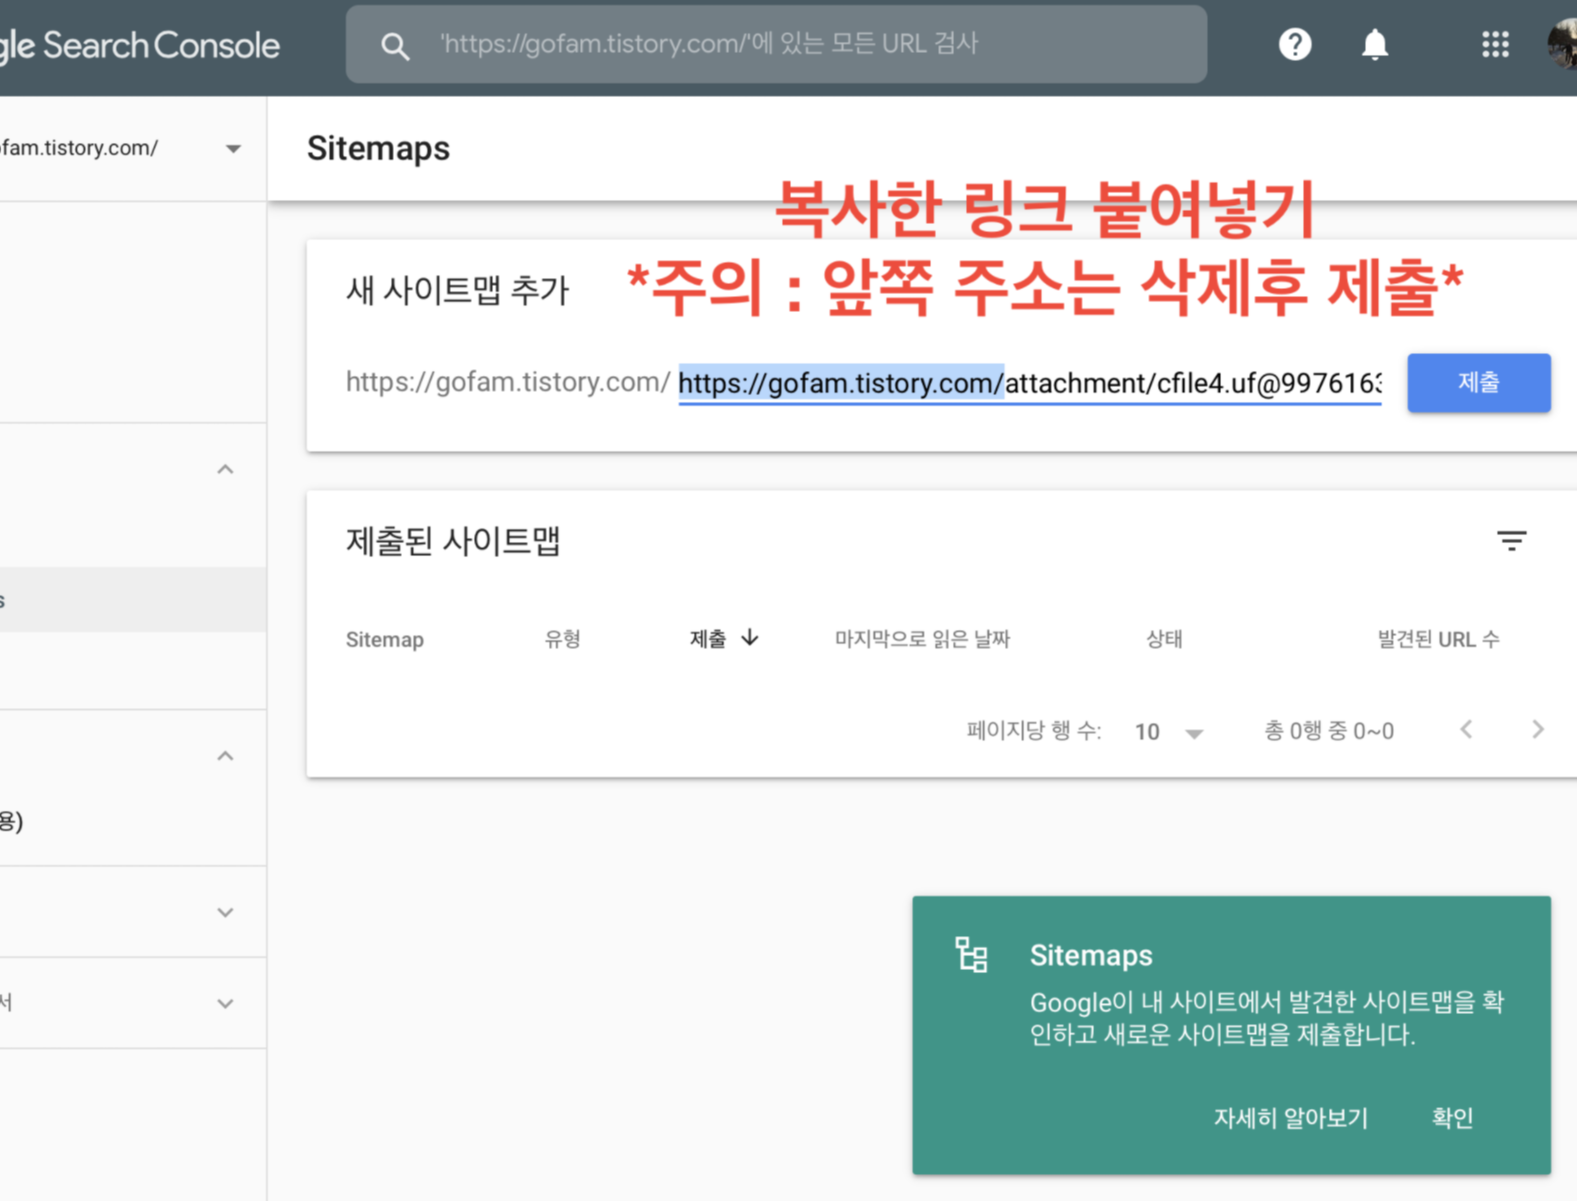Click the 새 사이트맵 추가 heading
The height and width of the screenshot is (1201, 1577).
click(457, 290)
